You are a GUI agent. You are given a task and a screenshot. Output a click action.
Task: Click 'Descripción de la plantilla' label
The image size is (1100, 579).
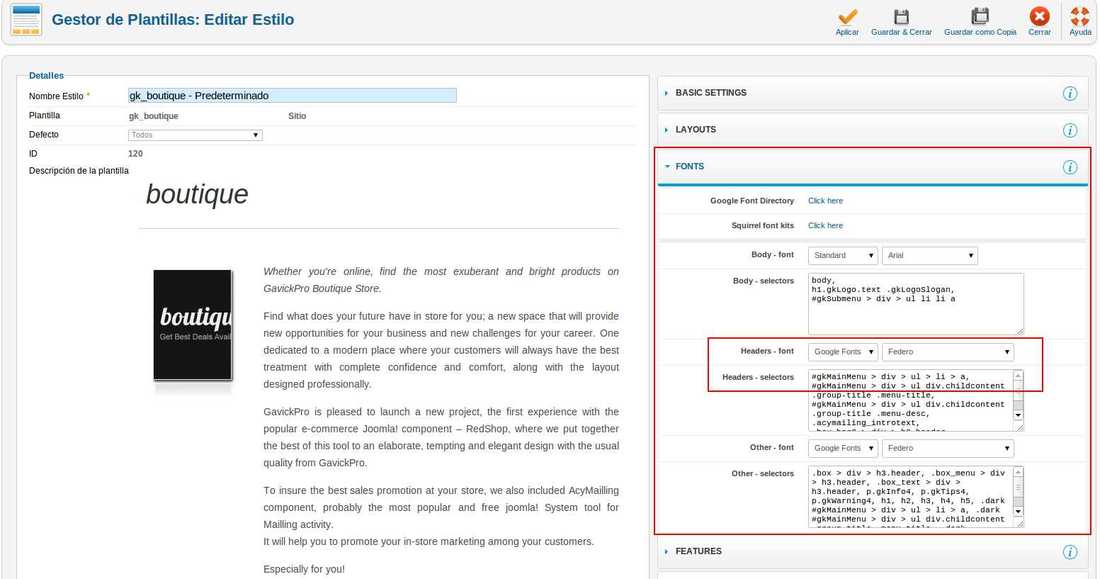click(x=79, y=171)
